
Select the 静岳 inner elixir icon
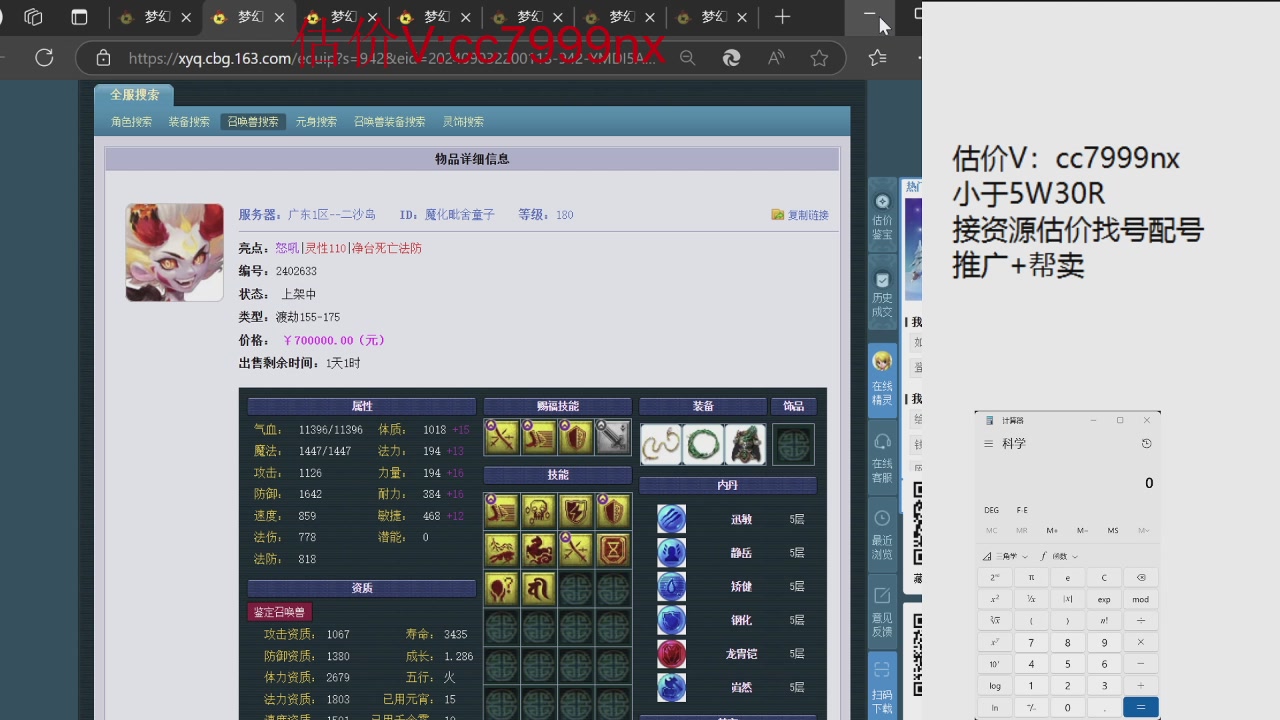click(x=671, y=552)
